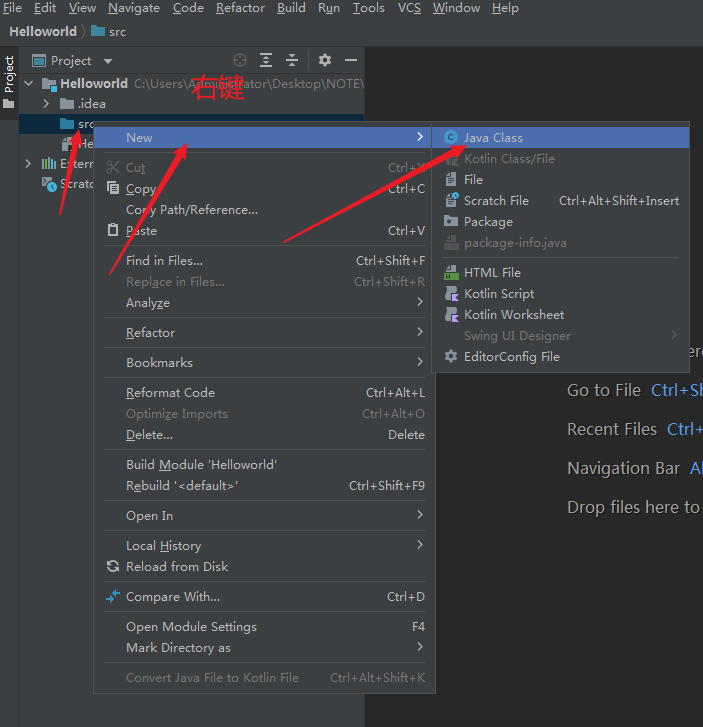Expand the Bookmarks submenu
Image resolution: width=703 pixels, height=727 pixels.
tap(420, 362)
